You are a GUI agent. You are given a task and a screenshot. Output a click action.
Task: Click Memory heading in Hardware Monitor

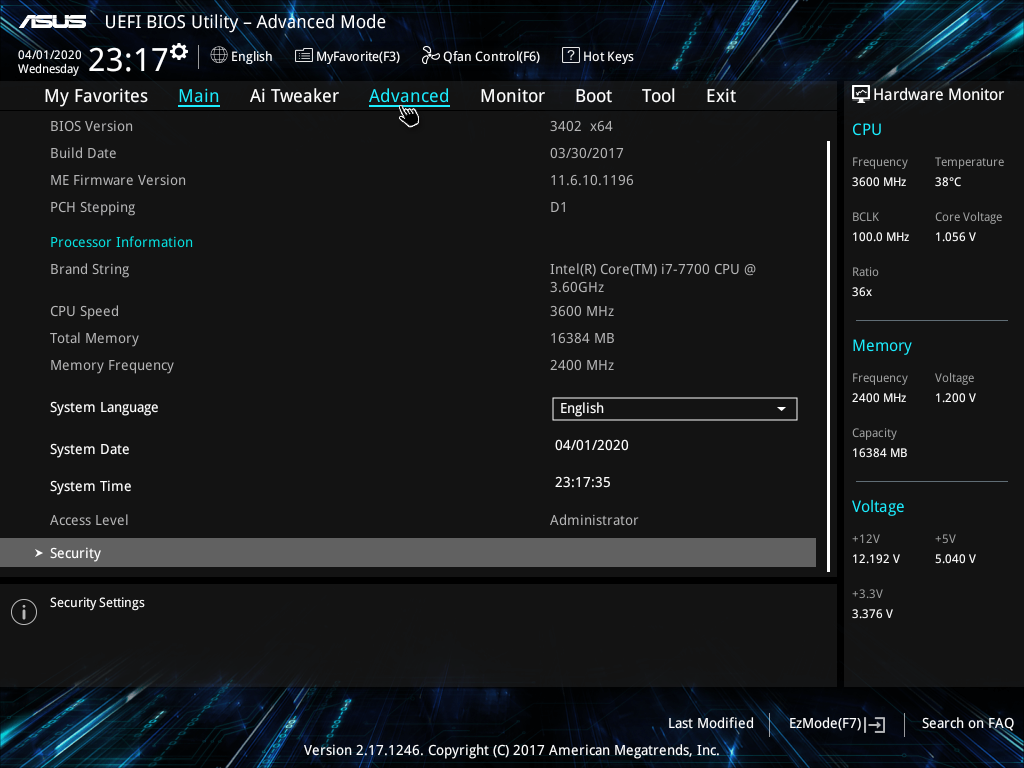coord(882,346)
